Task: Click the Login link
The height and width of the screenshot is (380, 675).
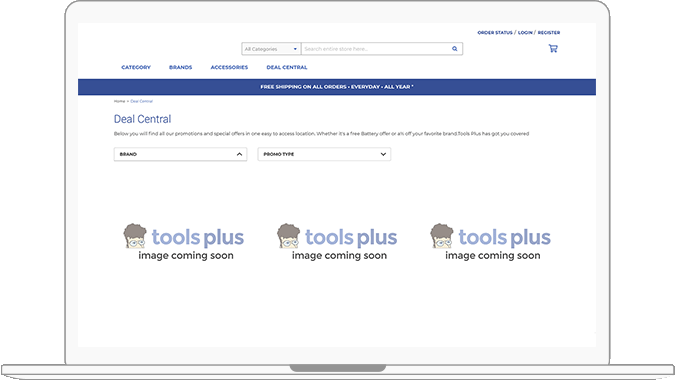Action: [x=525, y=33]
